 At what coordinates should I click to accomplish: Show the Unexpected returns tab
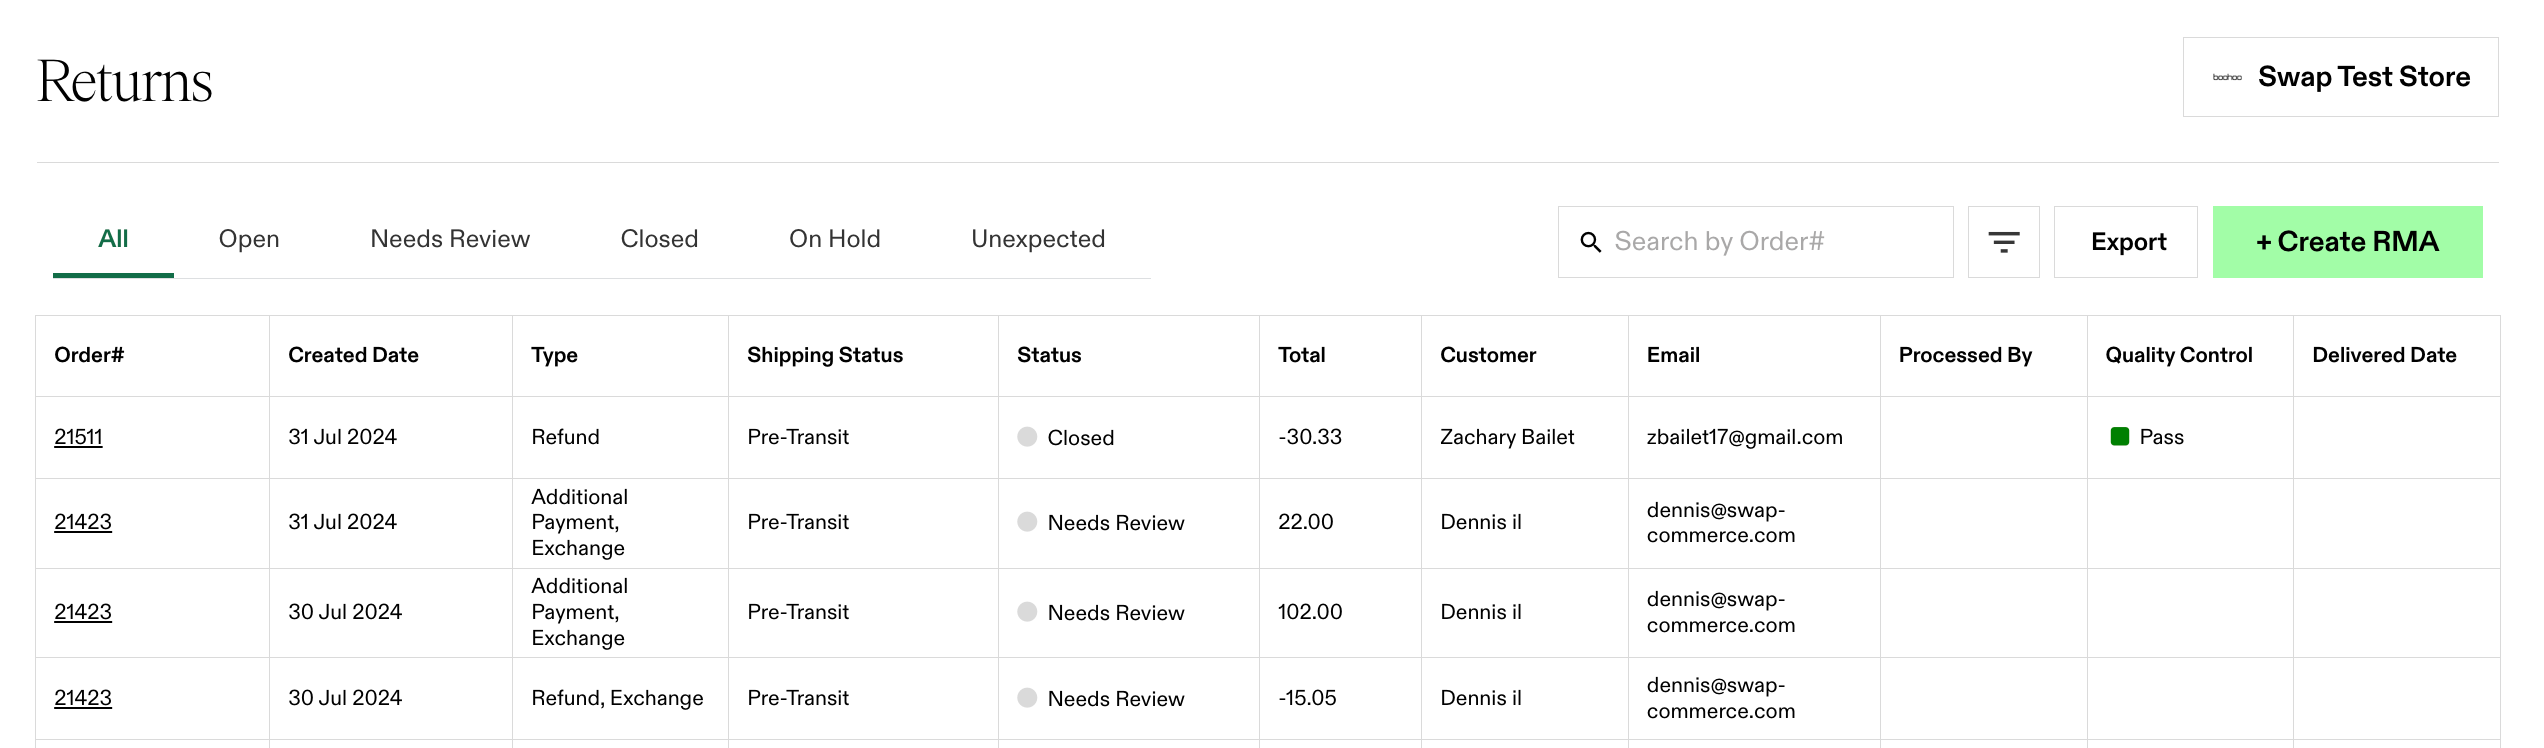1038,239
